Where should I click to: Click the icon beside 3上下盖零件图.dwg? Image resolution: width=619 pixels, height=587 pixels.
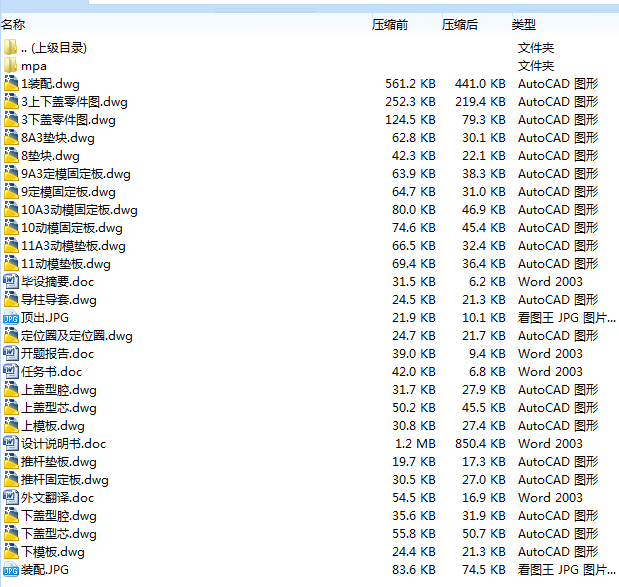(x=11, y=101)
